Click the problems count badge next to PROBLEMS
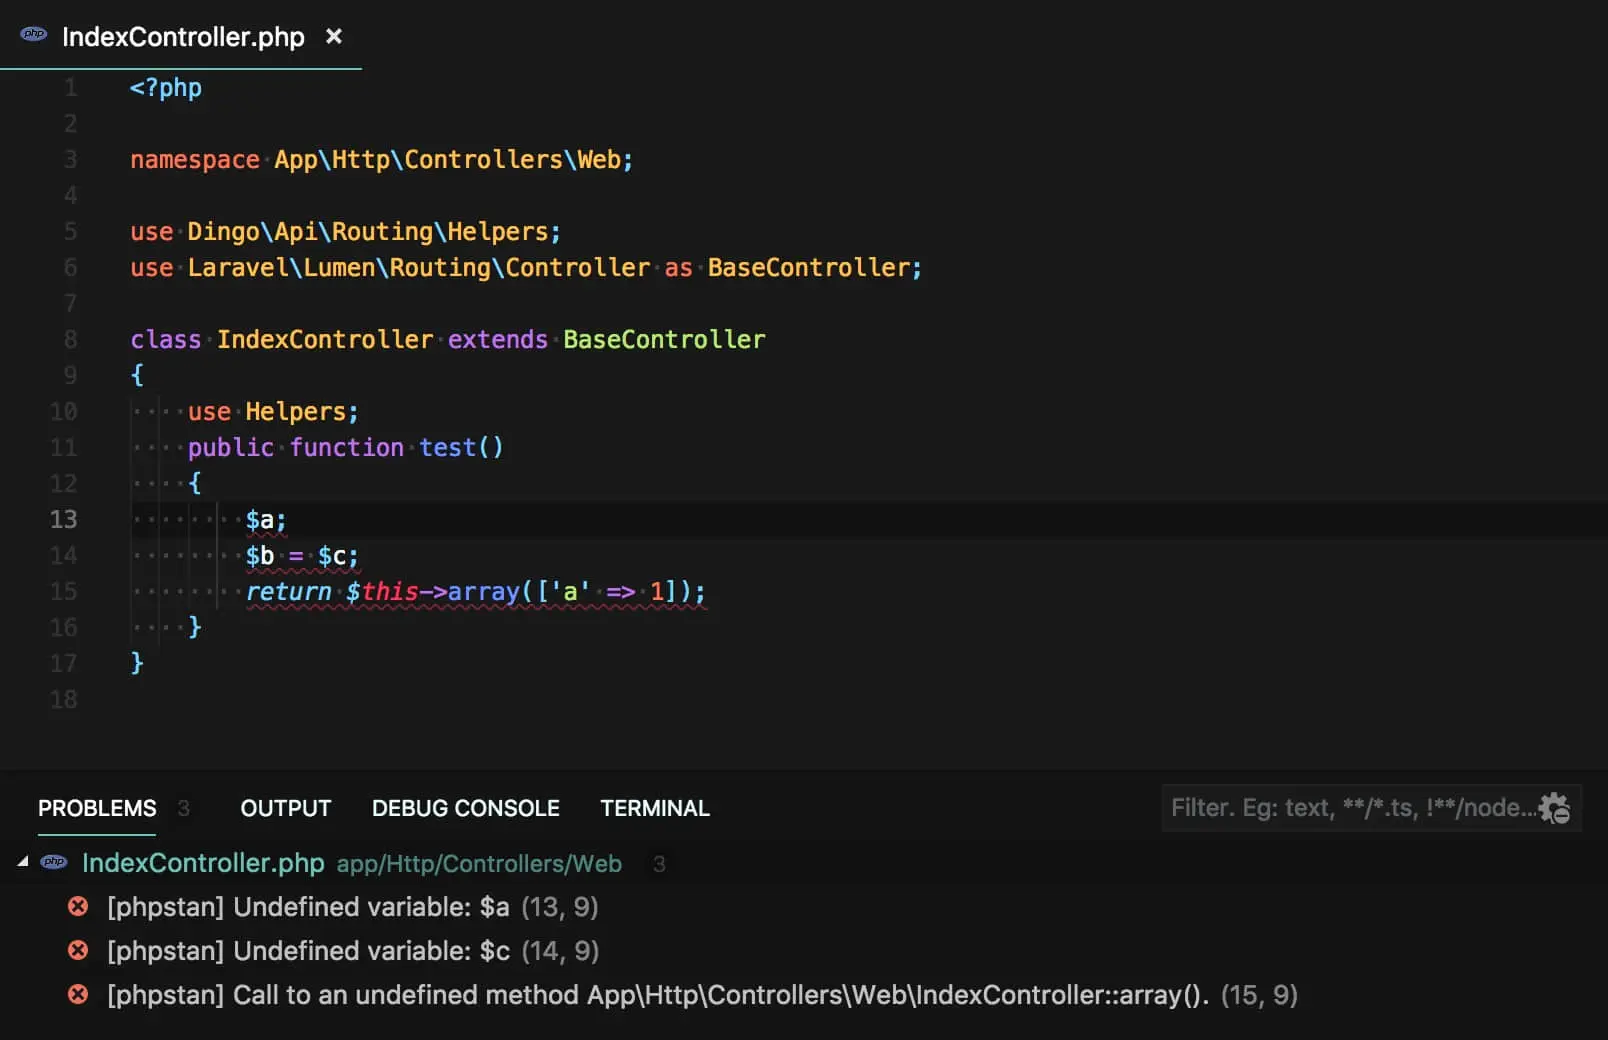This screenshot has height=1040, width=1608. pos(183,808)
